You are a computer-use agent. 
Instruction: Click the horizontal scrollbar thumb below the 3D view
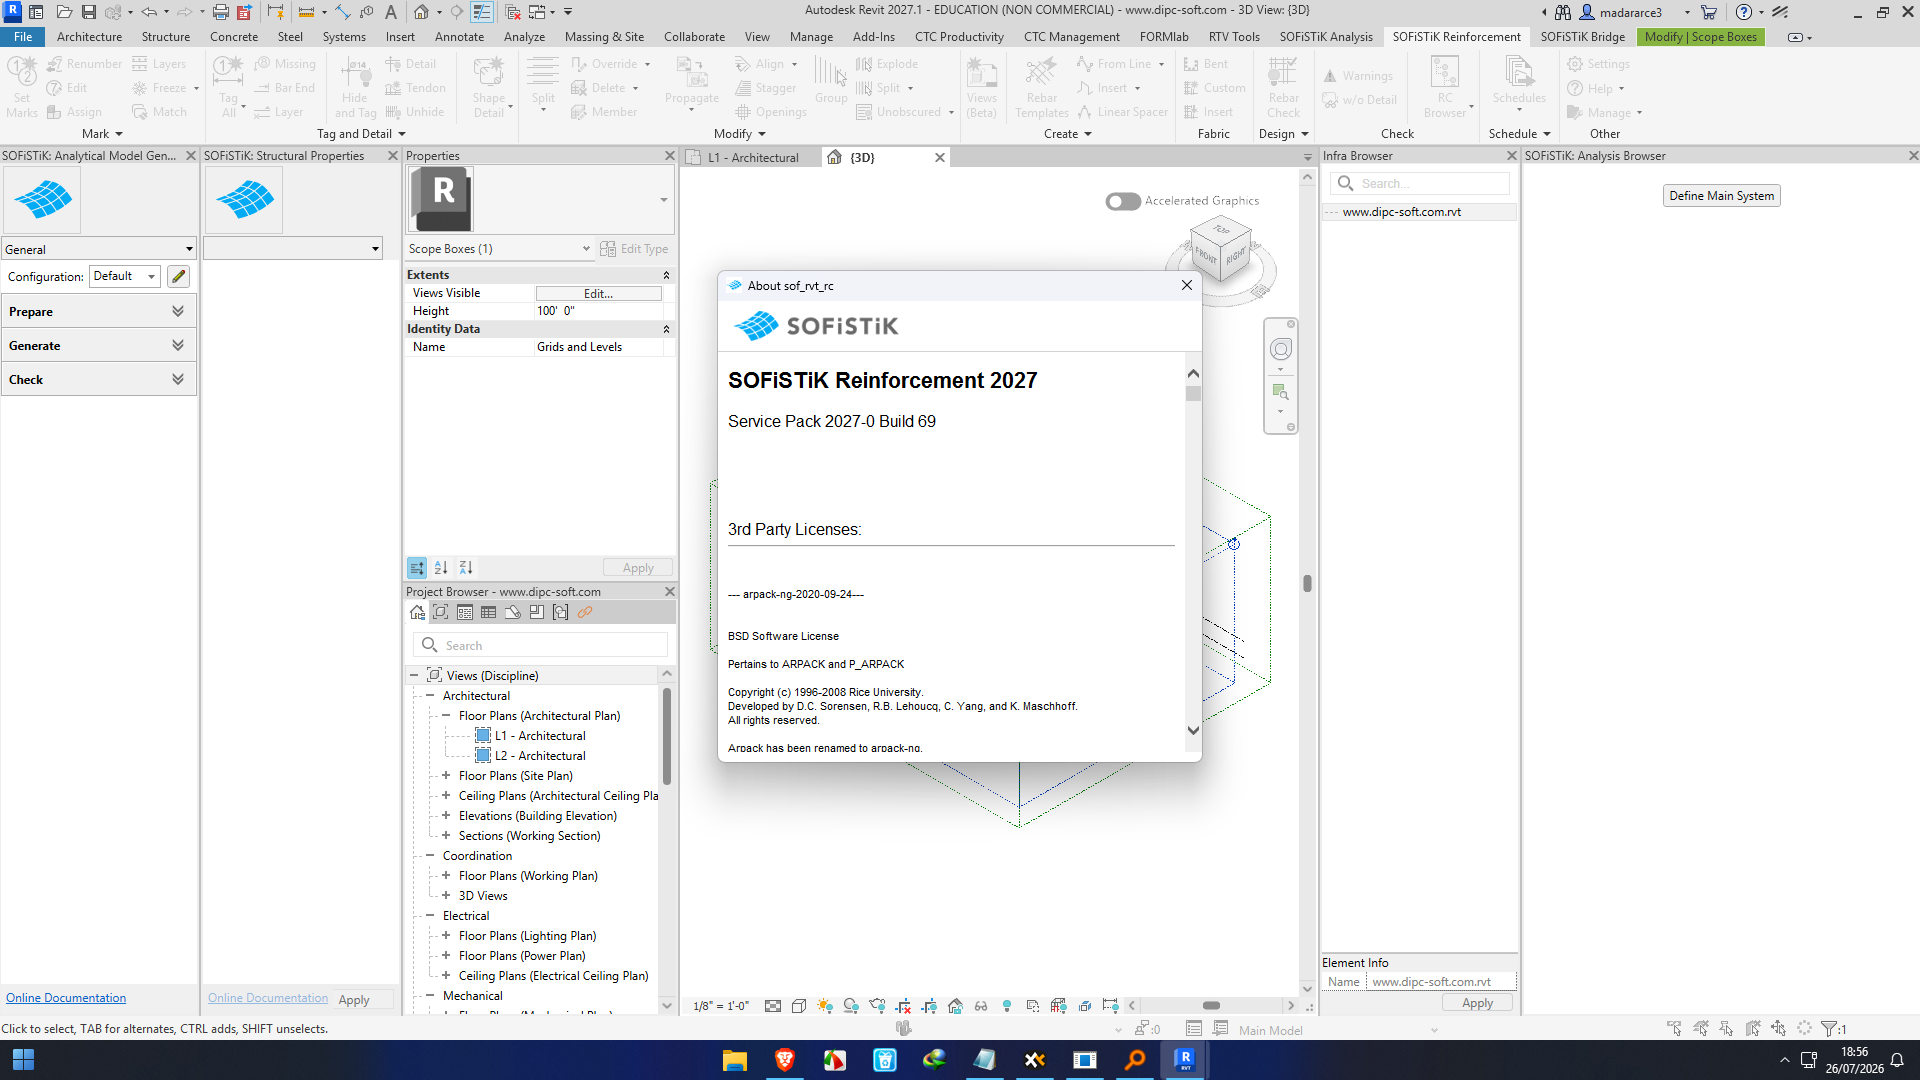pos(1211,1006)
